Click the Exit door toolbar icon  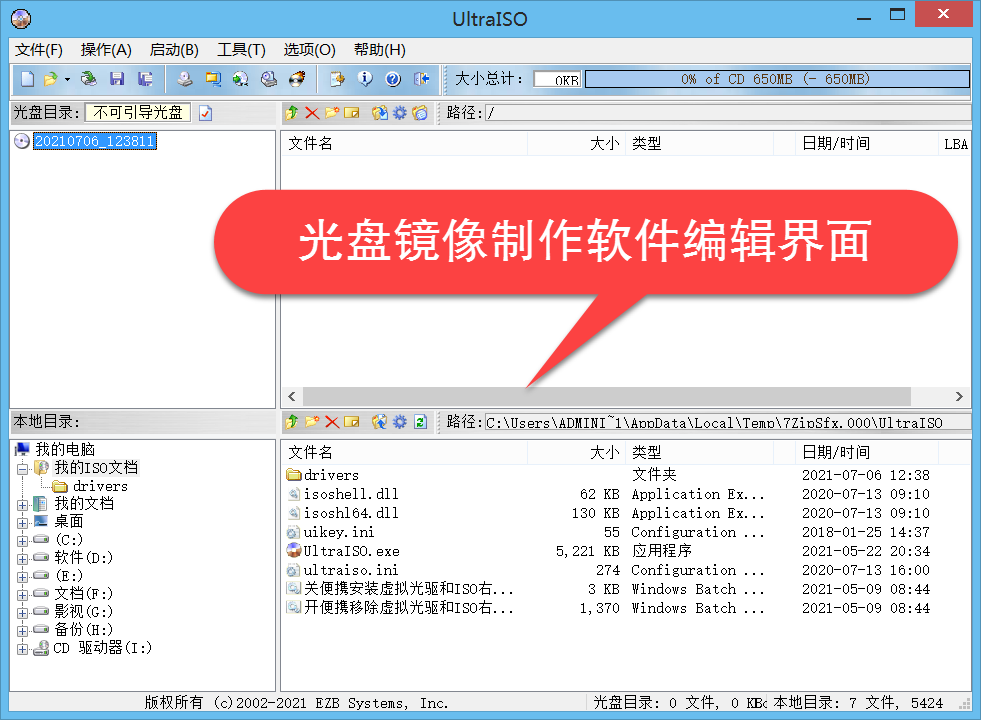tap(421, 79)
